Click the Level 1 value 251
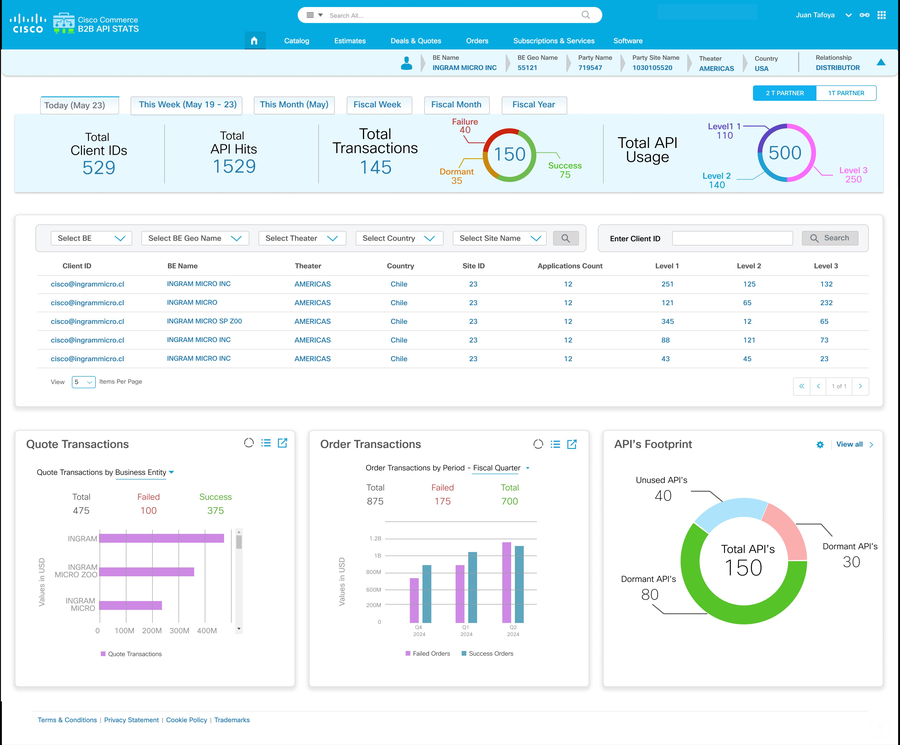The width and height of the screenshot is (900, 745). click(667, 284)
